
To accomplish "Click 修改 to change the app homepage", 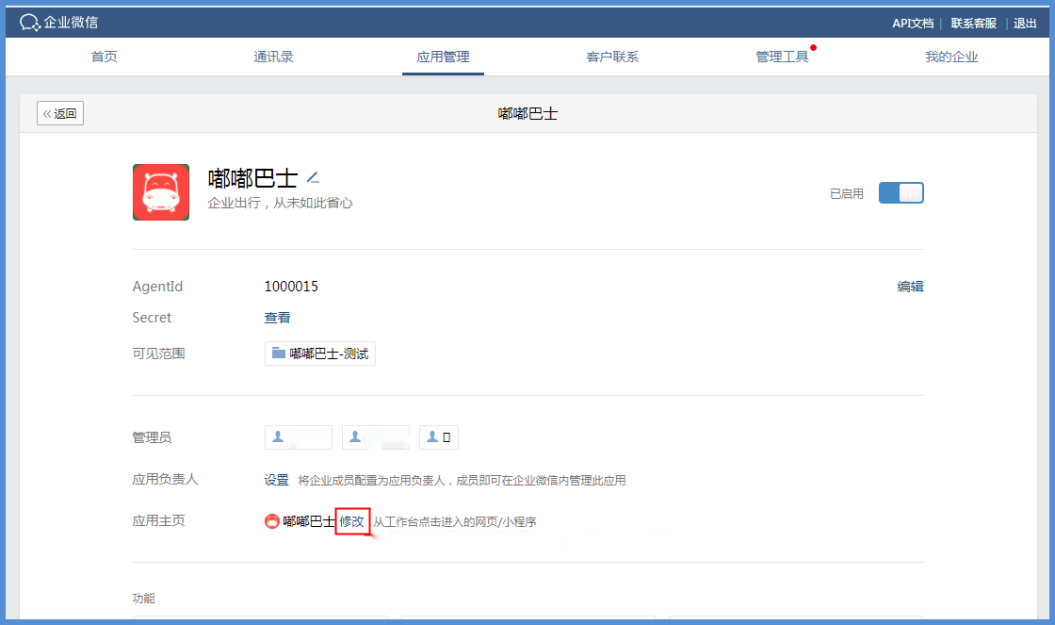I will [352, 521].
